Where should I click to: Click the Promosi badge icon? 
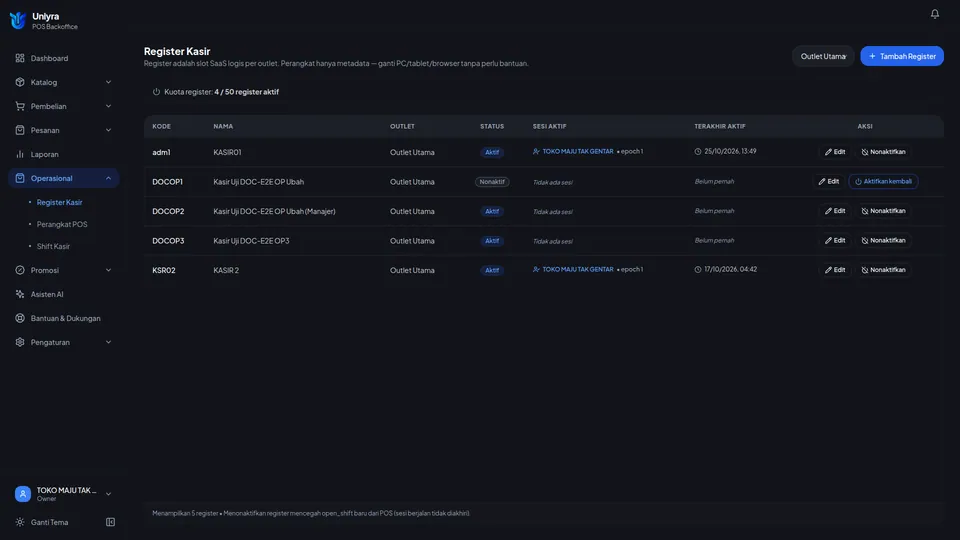20,270
